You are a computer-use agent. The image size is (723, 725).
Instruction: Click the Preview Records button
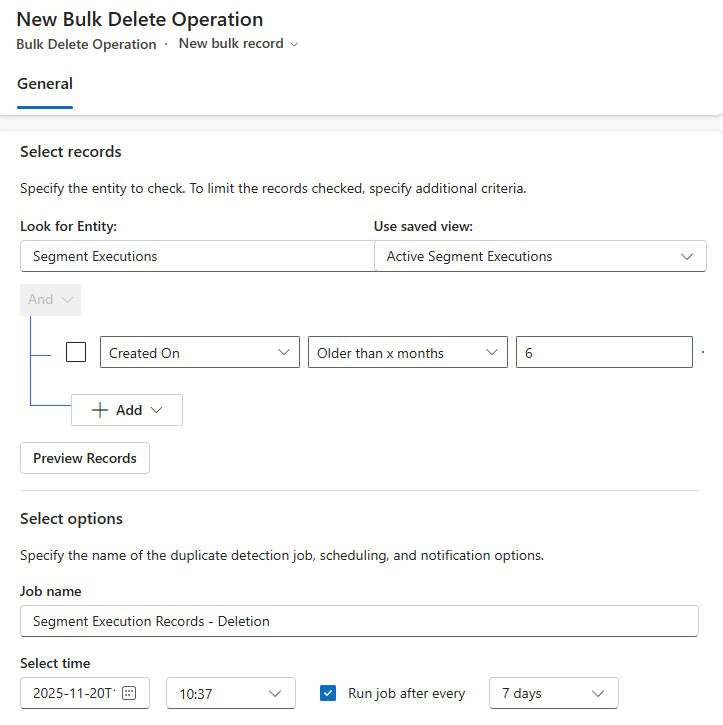pos(85,458)
